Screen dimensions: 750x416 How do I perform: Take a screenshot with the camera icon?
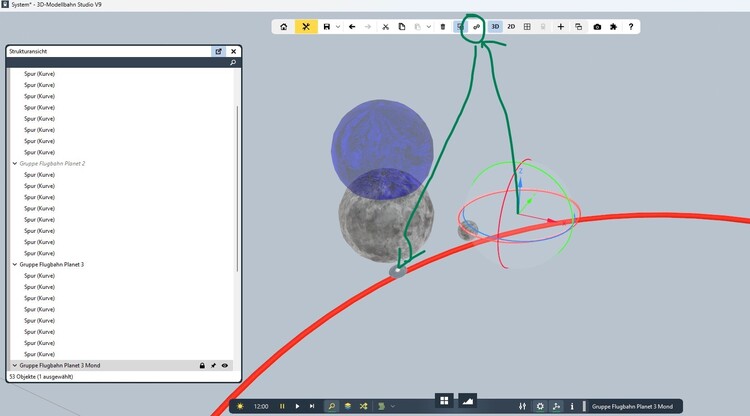[597, 27]
